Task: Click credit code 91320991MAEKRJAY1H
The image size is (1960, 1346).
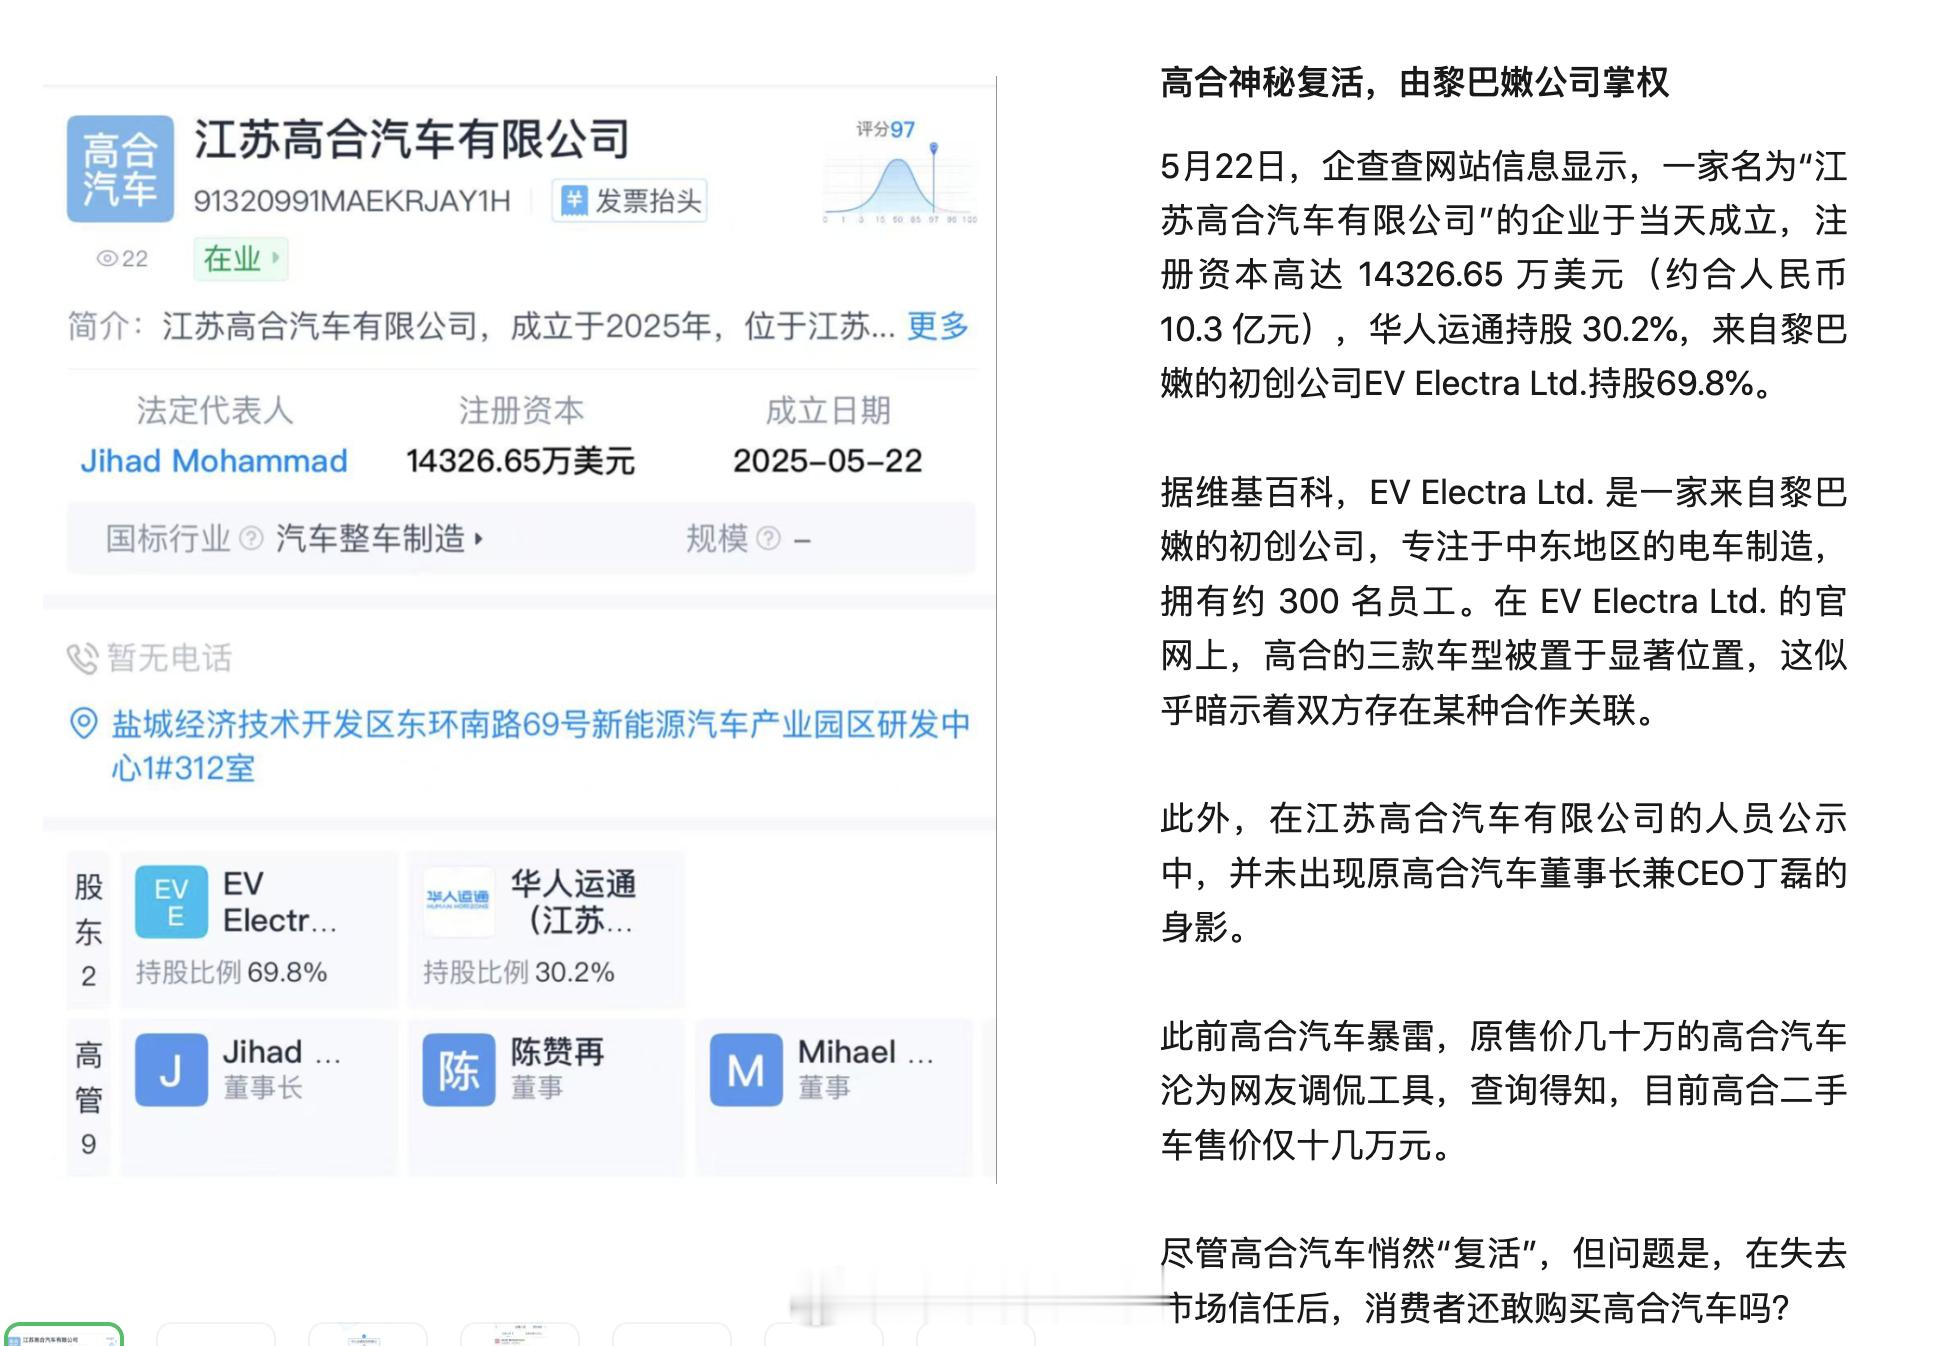Action: 352,201
